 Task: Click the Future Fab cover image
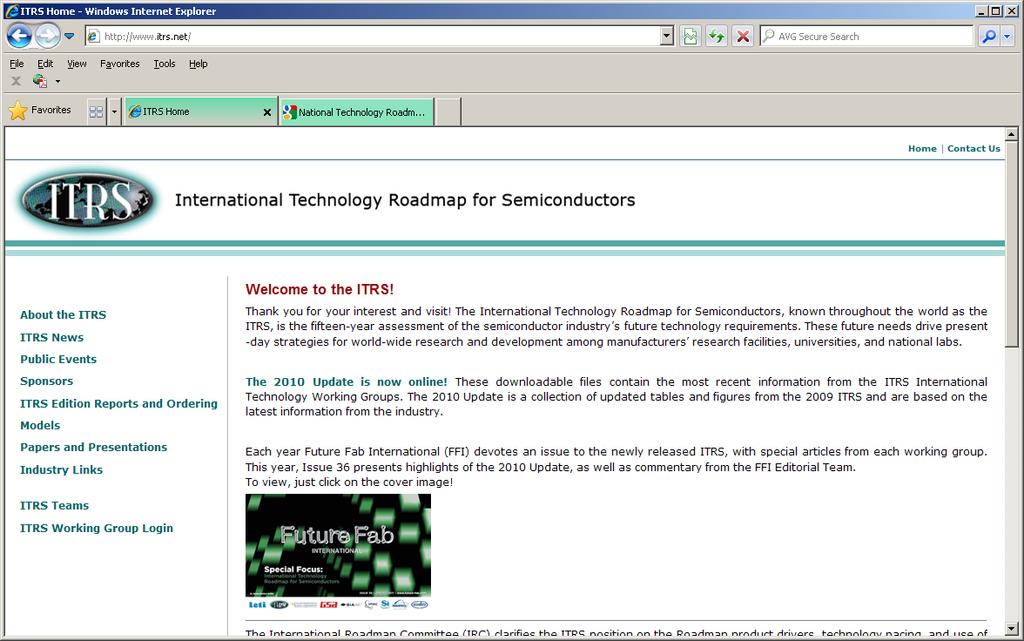click(x=338, y=545)
